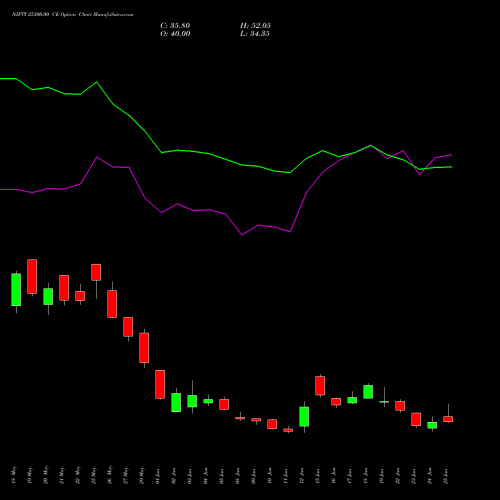Click the 21 May date label

(x=62, y=475)
